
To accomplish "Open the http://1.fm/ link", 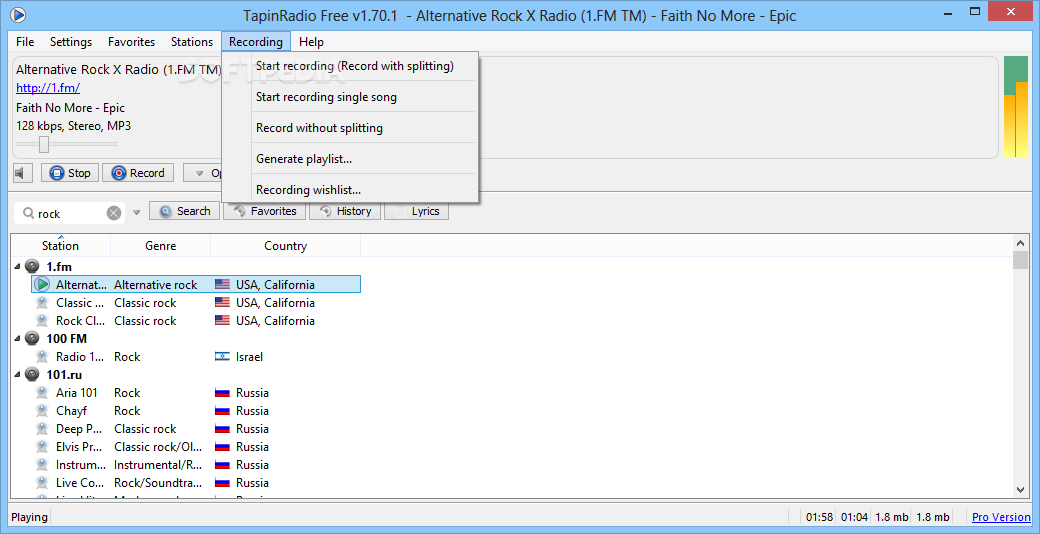I will (x=48, y=88).
